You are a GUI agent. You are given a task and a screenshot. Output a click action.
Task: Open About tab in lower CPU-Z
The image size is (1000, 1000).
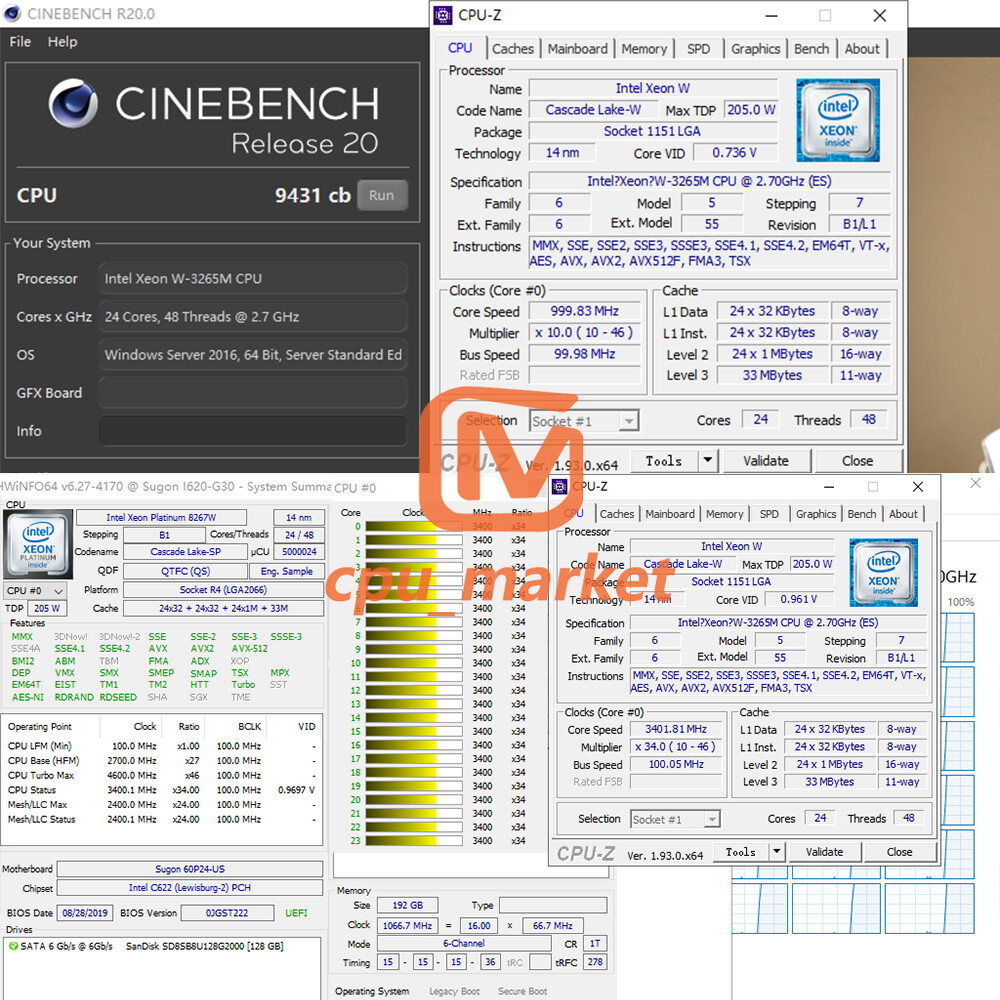(903, 514)
